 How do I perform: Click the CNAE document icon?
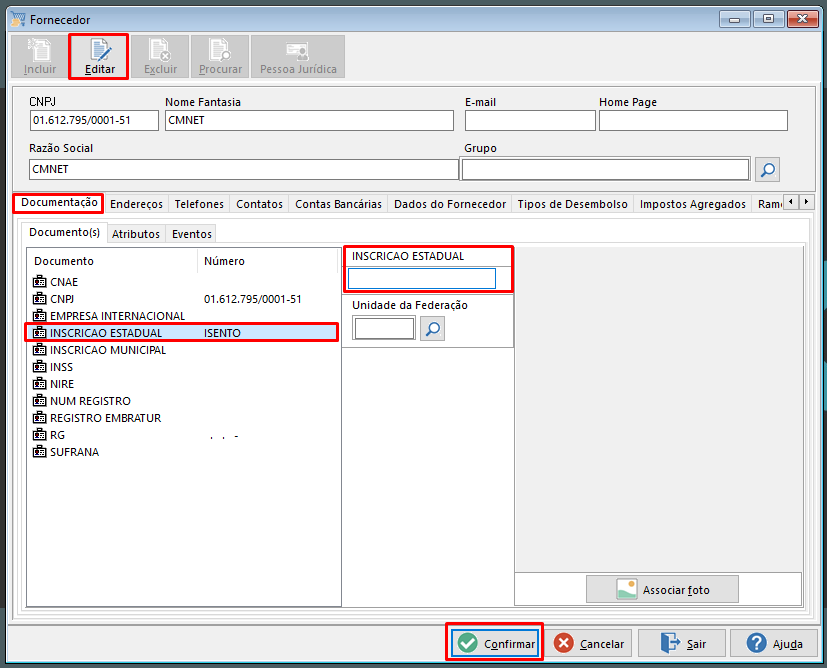point(40,282)
